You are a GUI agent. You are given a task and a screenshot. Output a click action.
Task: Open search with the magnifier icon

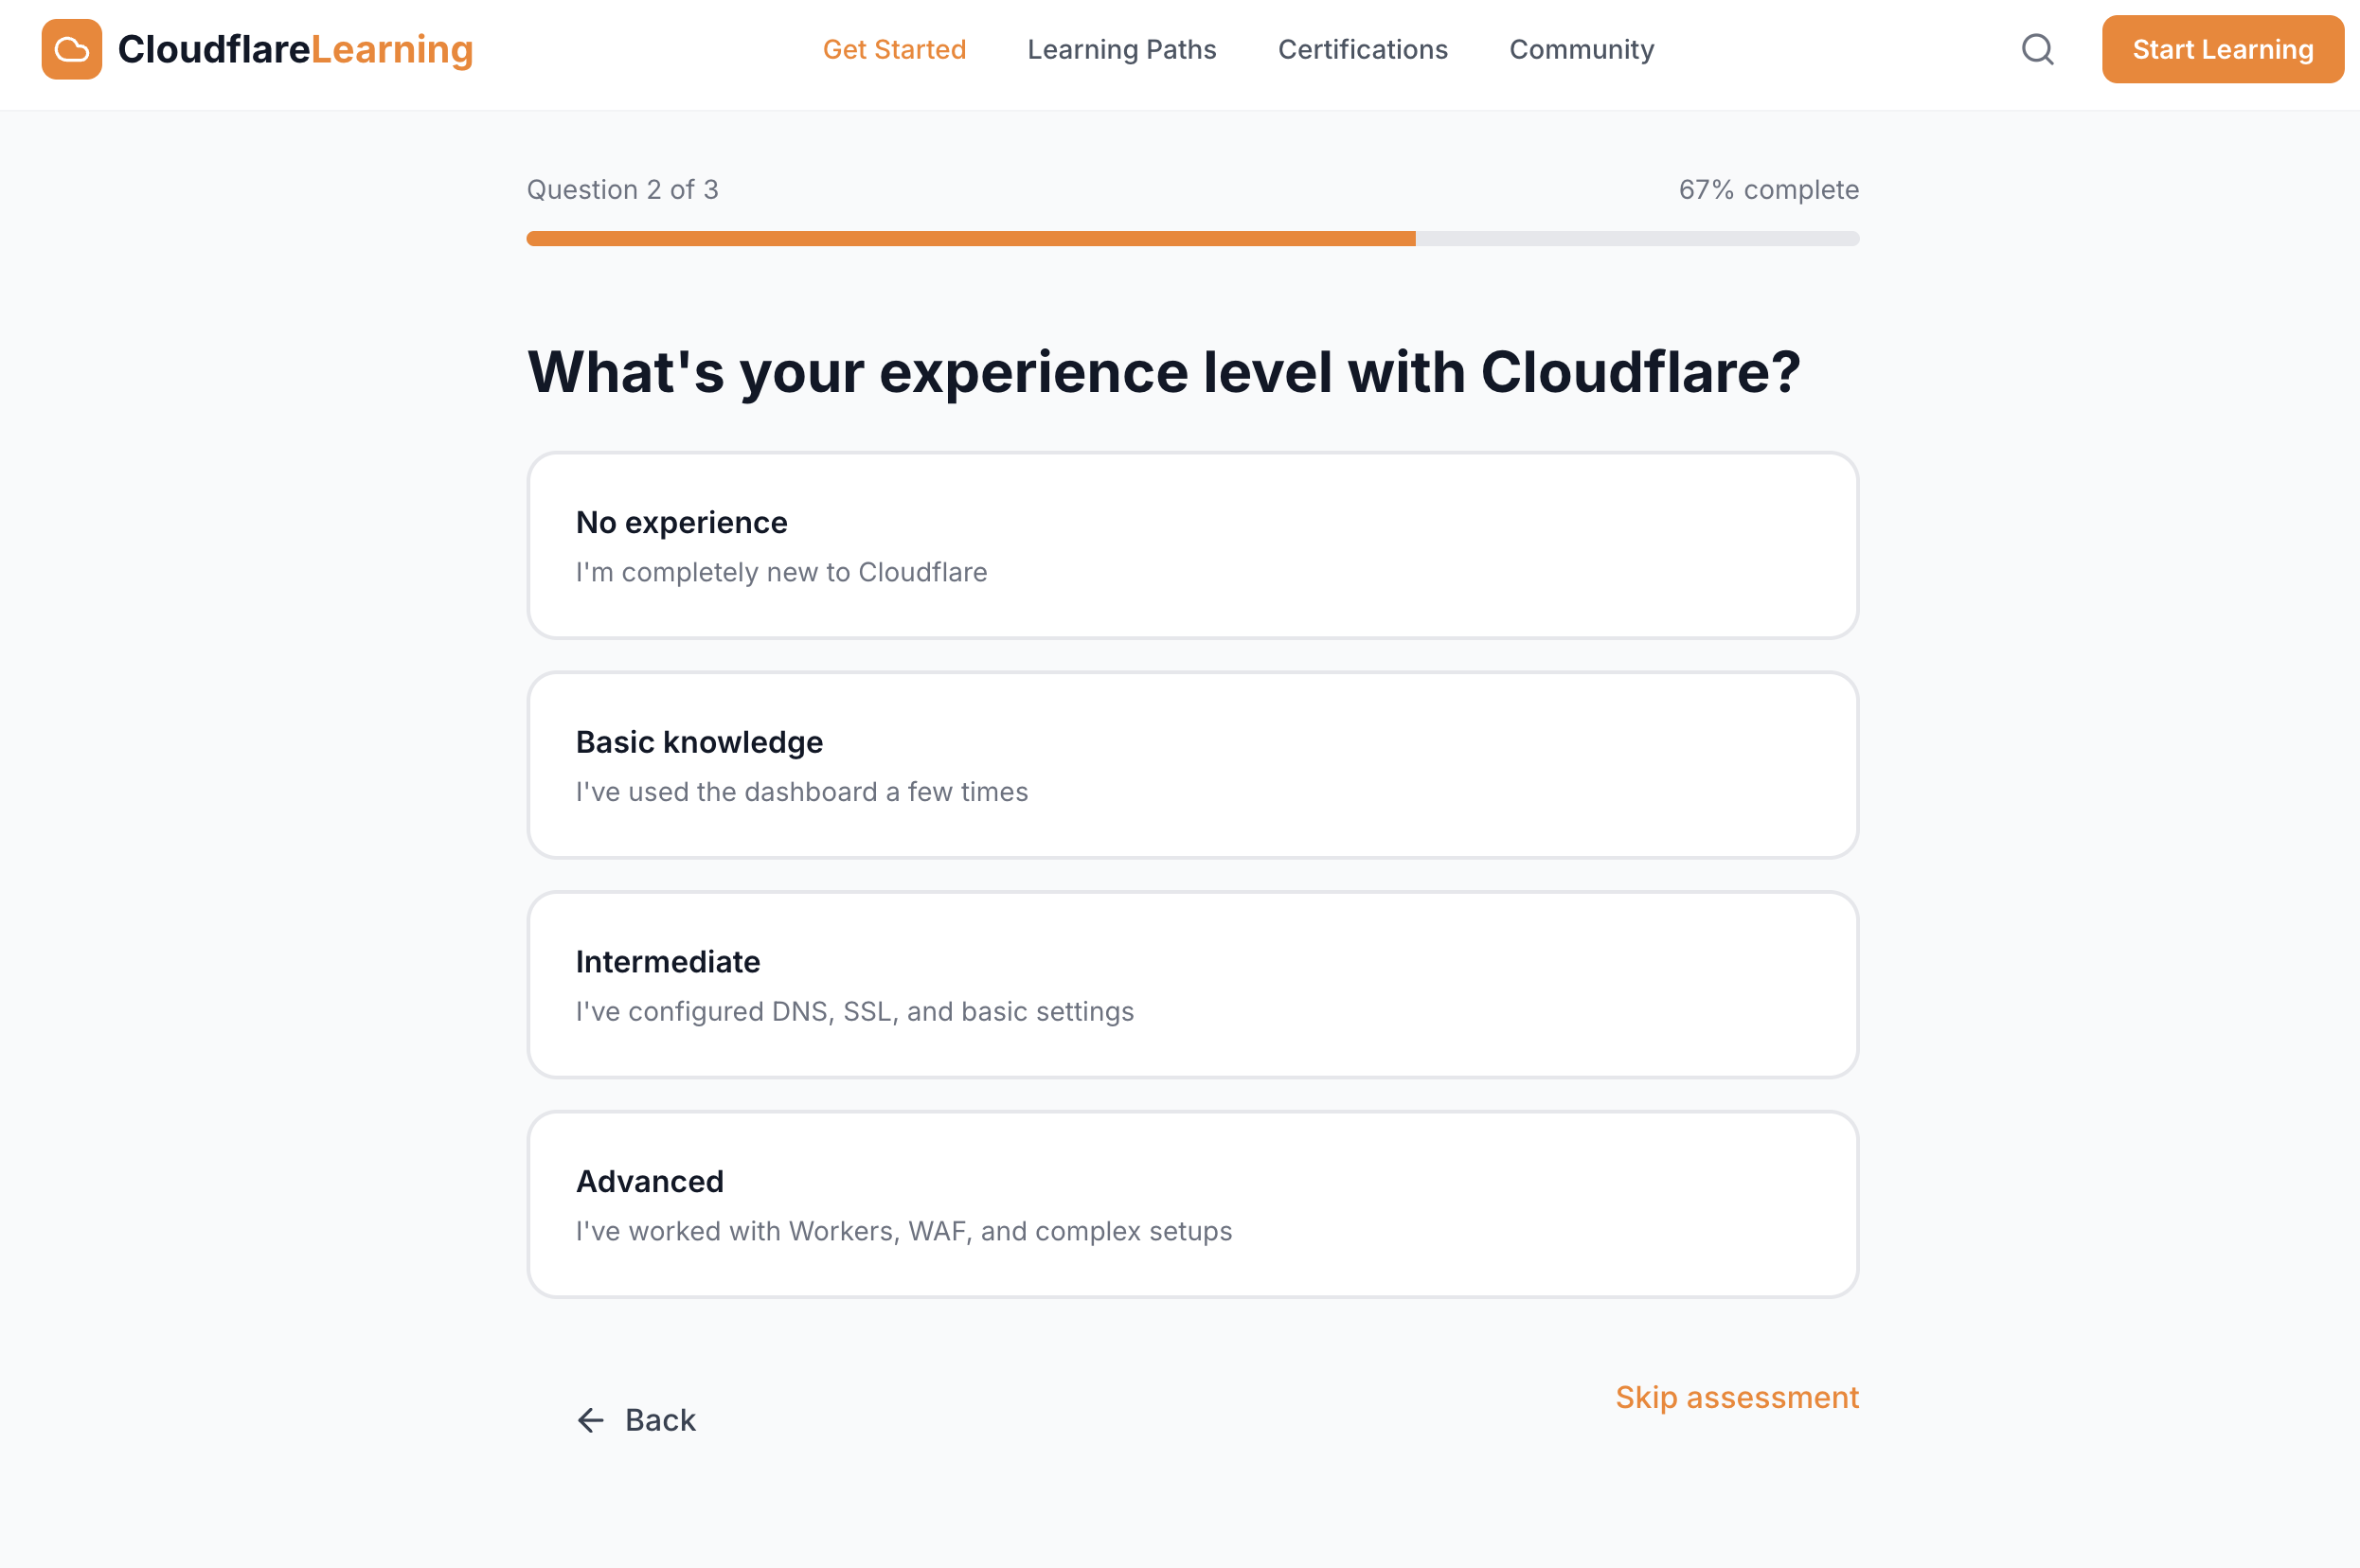click(x=2037, y=49)
